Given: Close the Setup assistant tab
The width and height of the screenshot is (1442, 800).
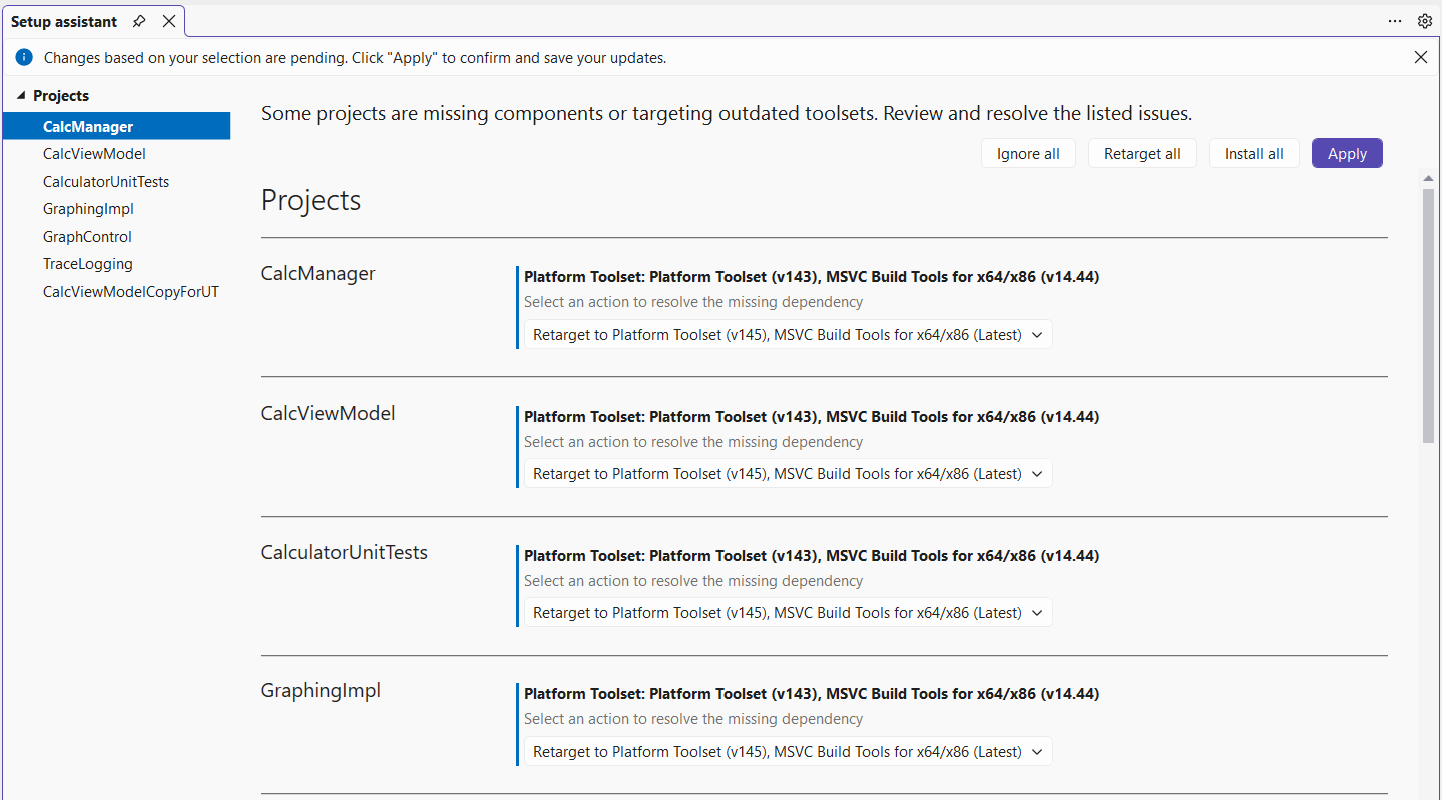Looking at the screenshot, I should click(168, 20).
